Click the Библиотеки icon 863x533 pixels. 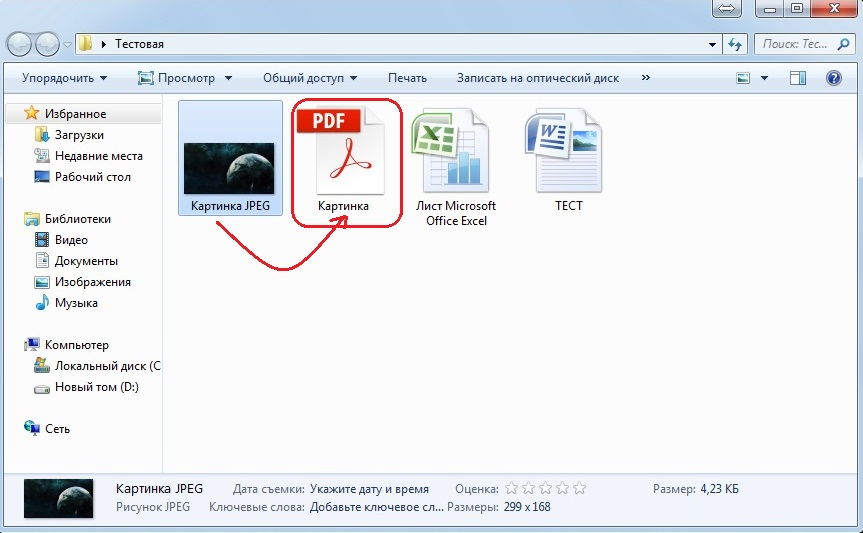coord(32,219)
